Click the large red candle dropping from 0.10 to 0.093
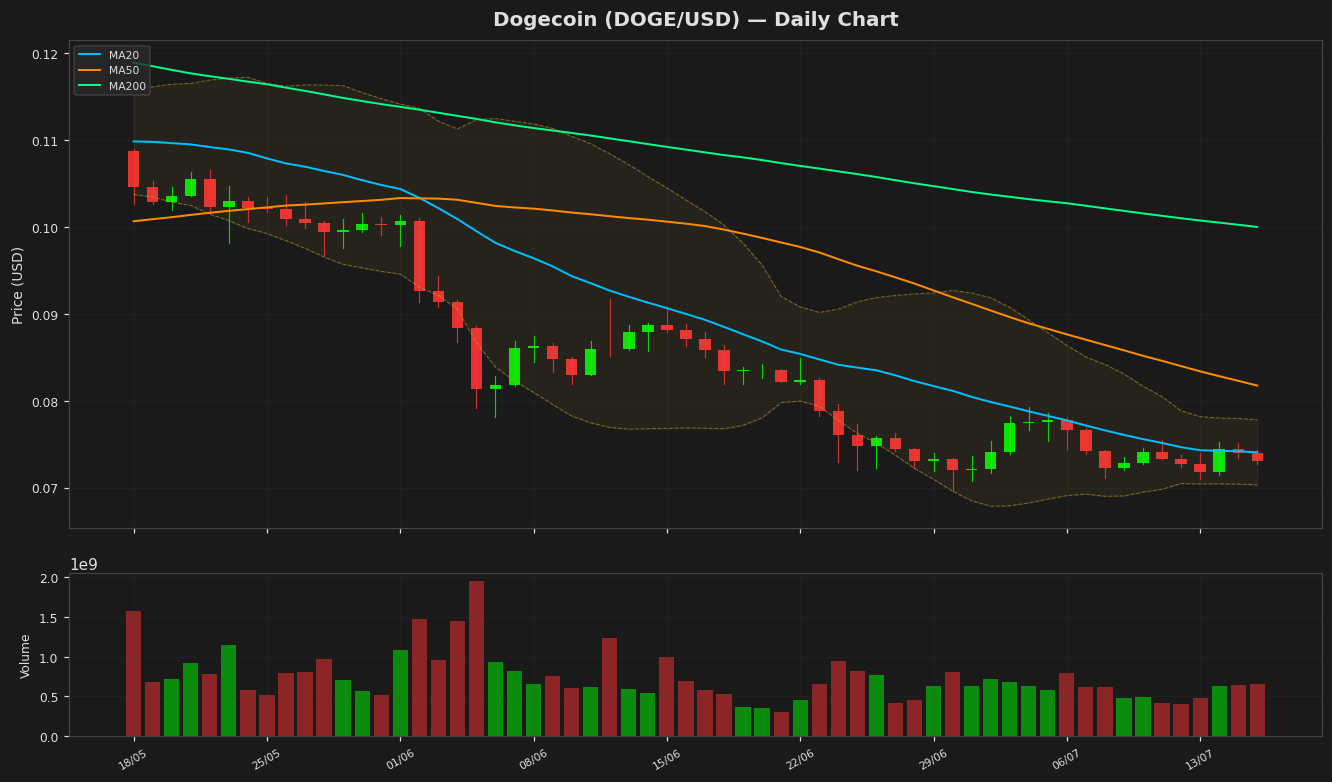Screen dimensions: 1332x782 pos(419,256)
